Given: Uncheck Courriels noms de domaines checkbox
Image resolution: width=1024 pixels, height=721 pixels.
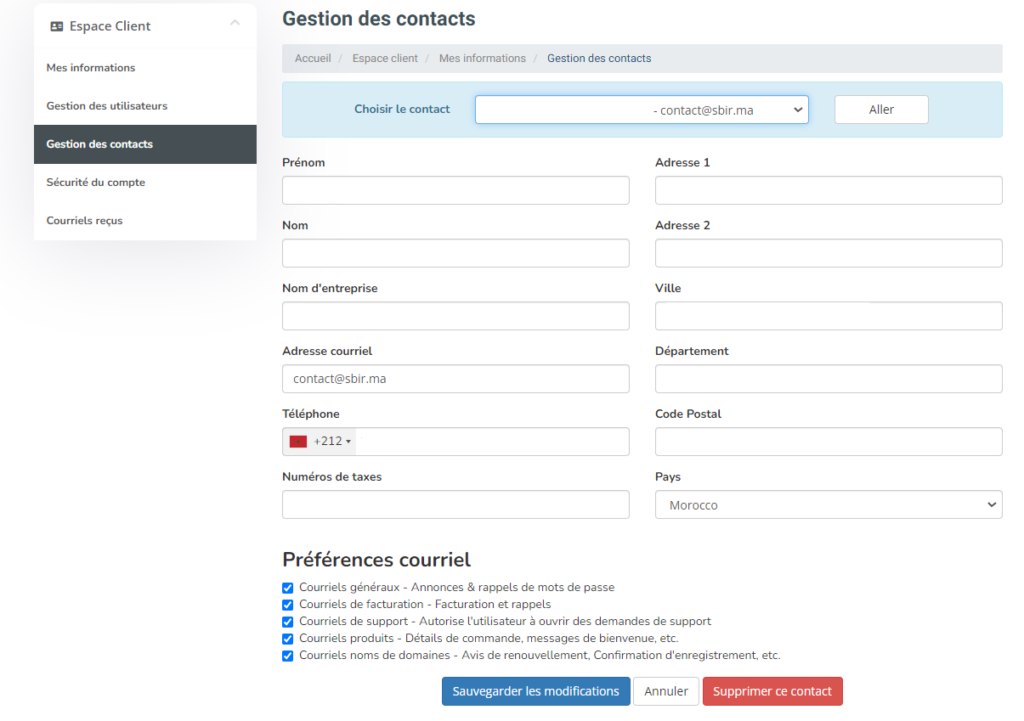Looking at the screenshot, I should pos(288,656).
